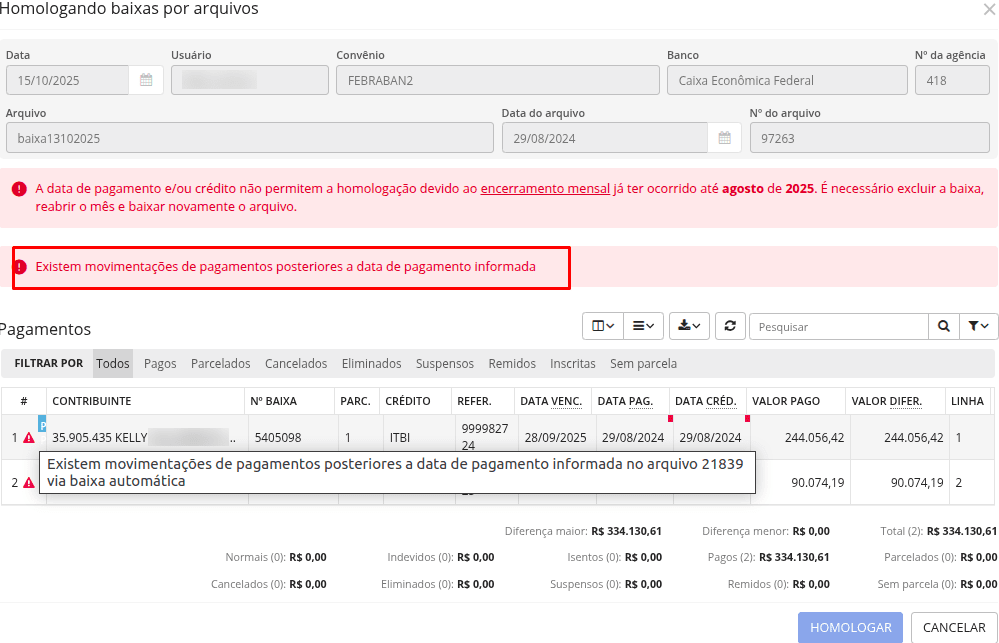Click the red alert icon on row 1
This screenshot has height=643, width=999.
click(26, 436)
